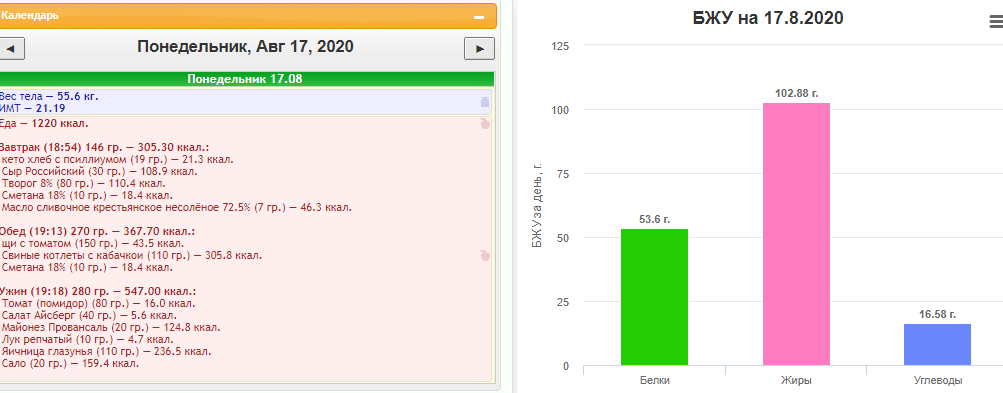This screenshot has height=393, width=1003.
Task: Click the 102.88 г. bar label
Action: pos(796,93)
